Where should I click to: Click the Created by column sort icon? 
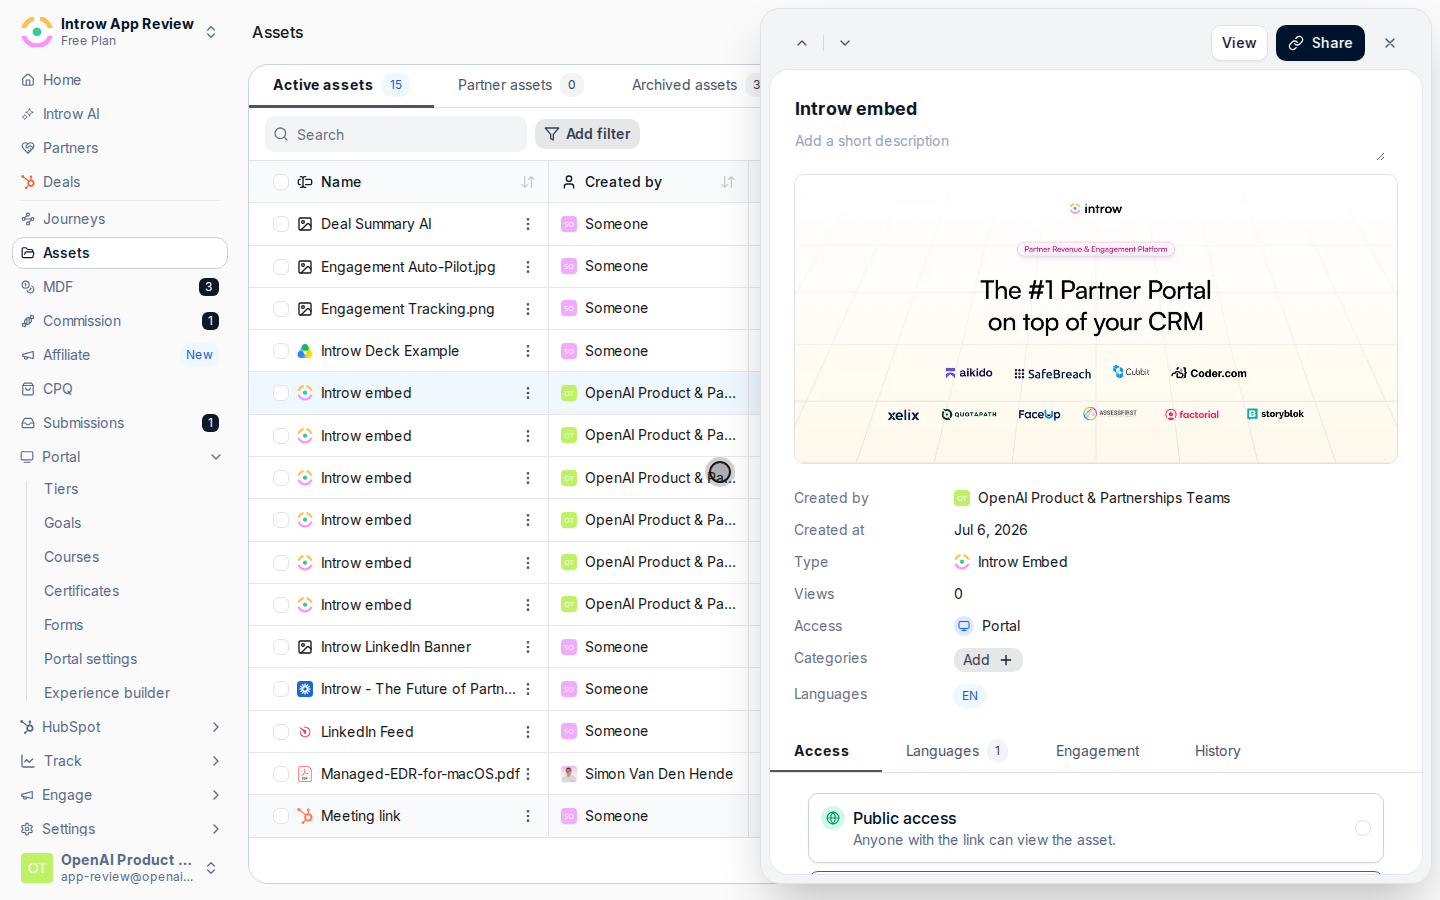[x=728, y=182]
